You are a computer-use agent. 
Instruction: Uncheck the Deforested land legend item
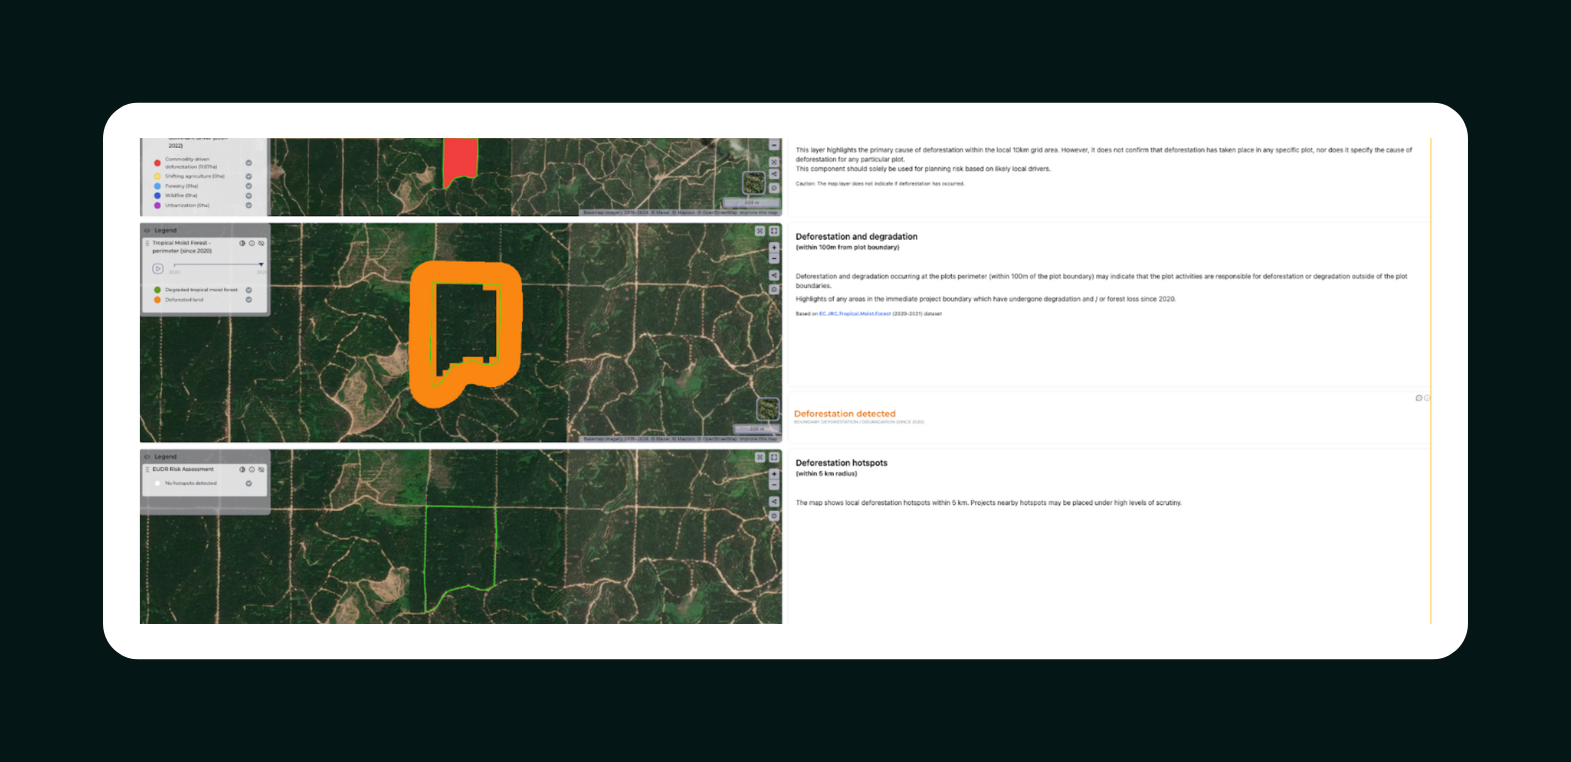249,300
